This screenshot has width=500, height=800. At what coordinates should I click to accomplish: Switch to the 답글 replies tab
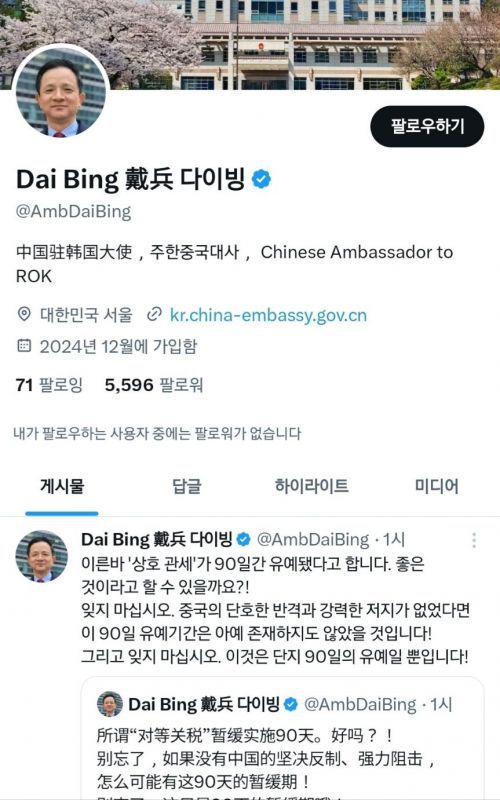(187, 486)
